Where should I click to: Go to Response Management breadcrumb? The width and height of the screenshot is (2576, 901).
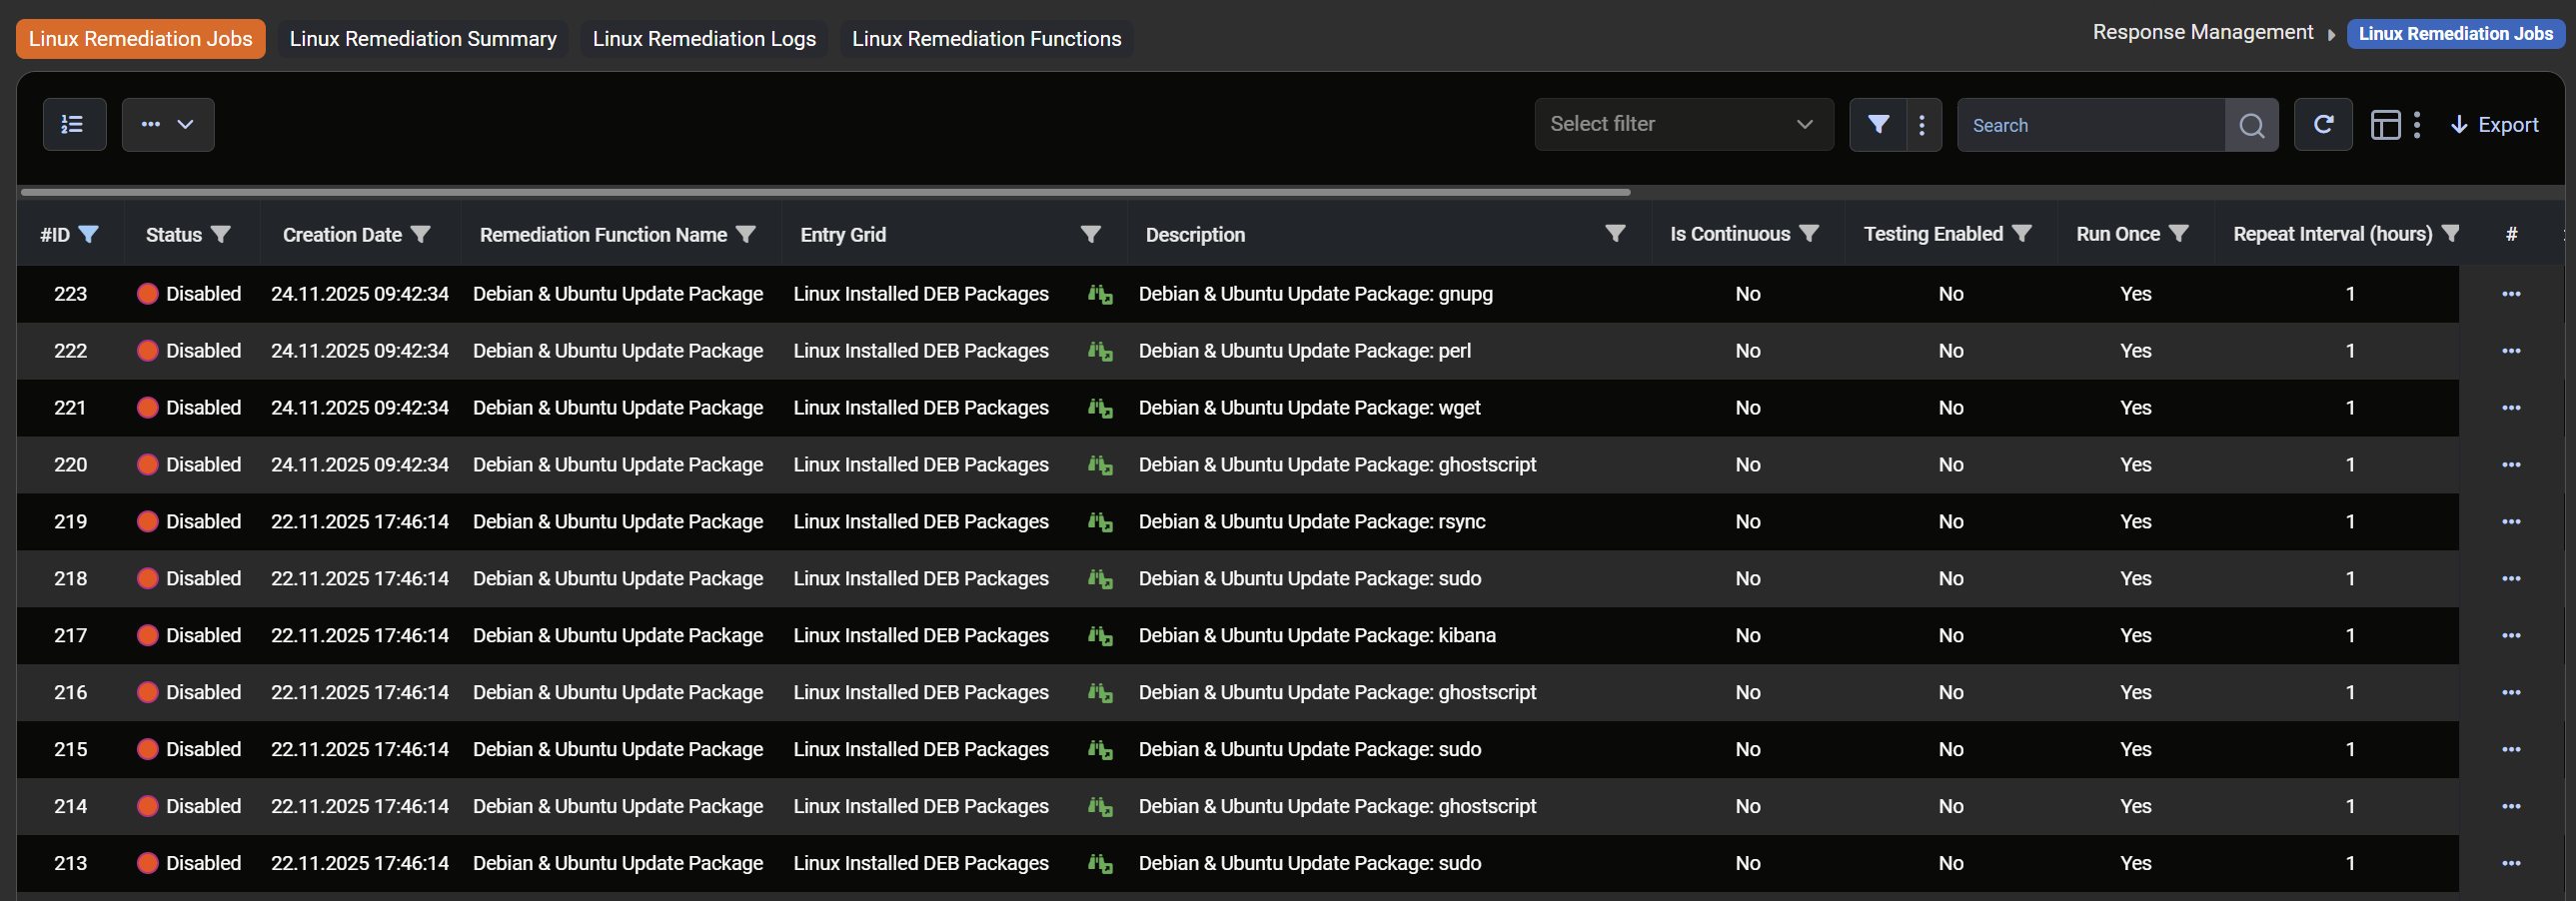(x=2202, y=33)
